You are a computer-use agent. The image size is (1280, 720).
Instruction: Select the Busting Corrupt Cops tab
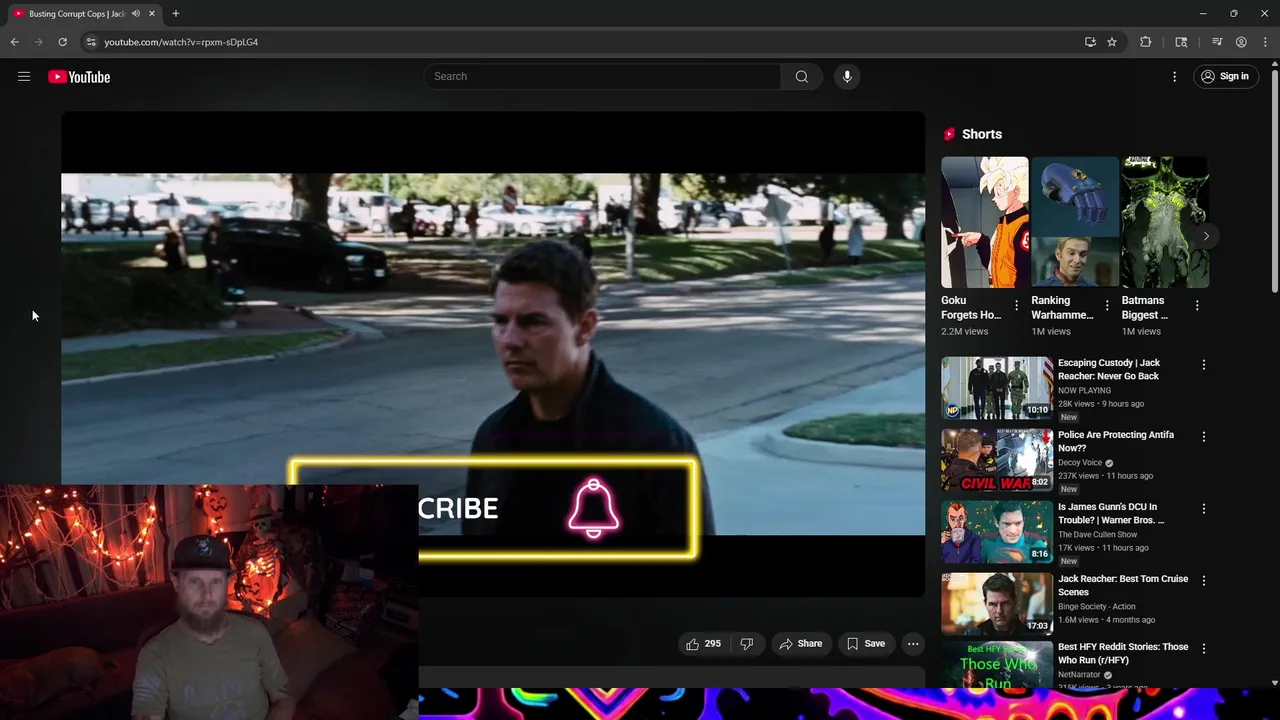[84, 14]
